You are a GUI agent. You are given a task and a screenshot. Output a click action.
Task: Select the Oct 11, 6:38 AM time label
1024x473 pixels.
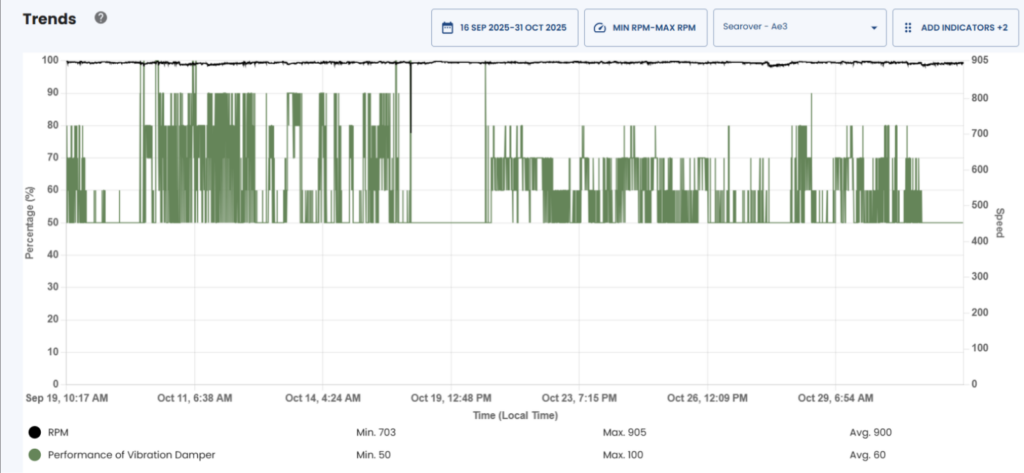point(195,397)
